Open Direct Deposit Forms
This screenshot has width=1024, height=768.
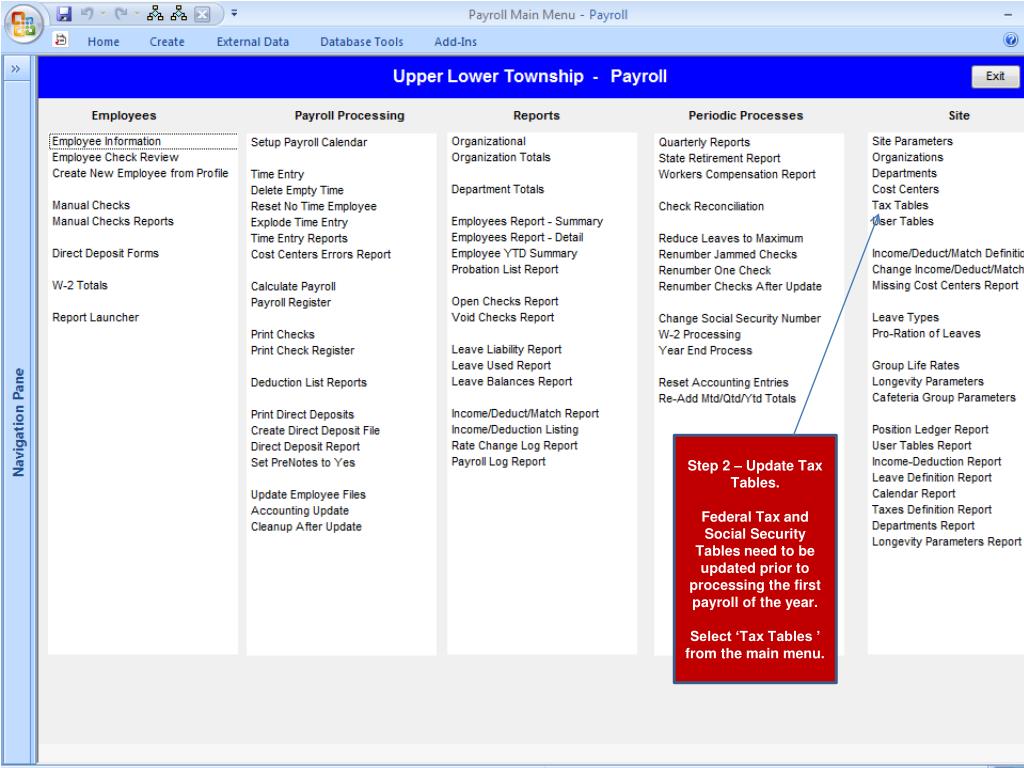[105, 253]
